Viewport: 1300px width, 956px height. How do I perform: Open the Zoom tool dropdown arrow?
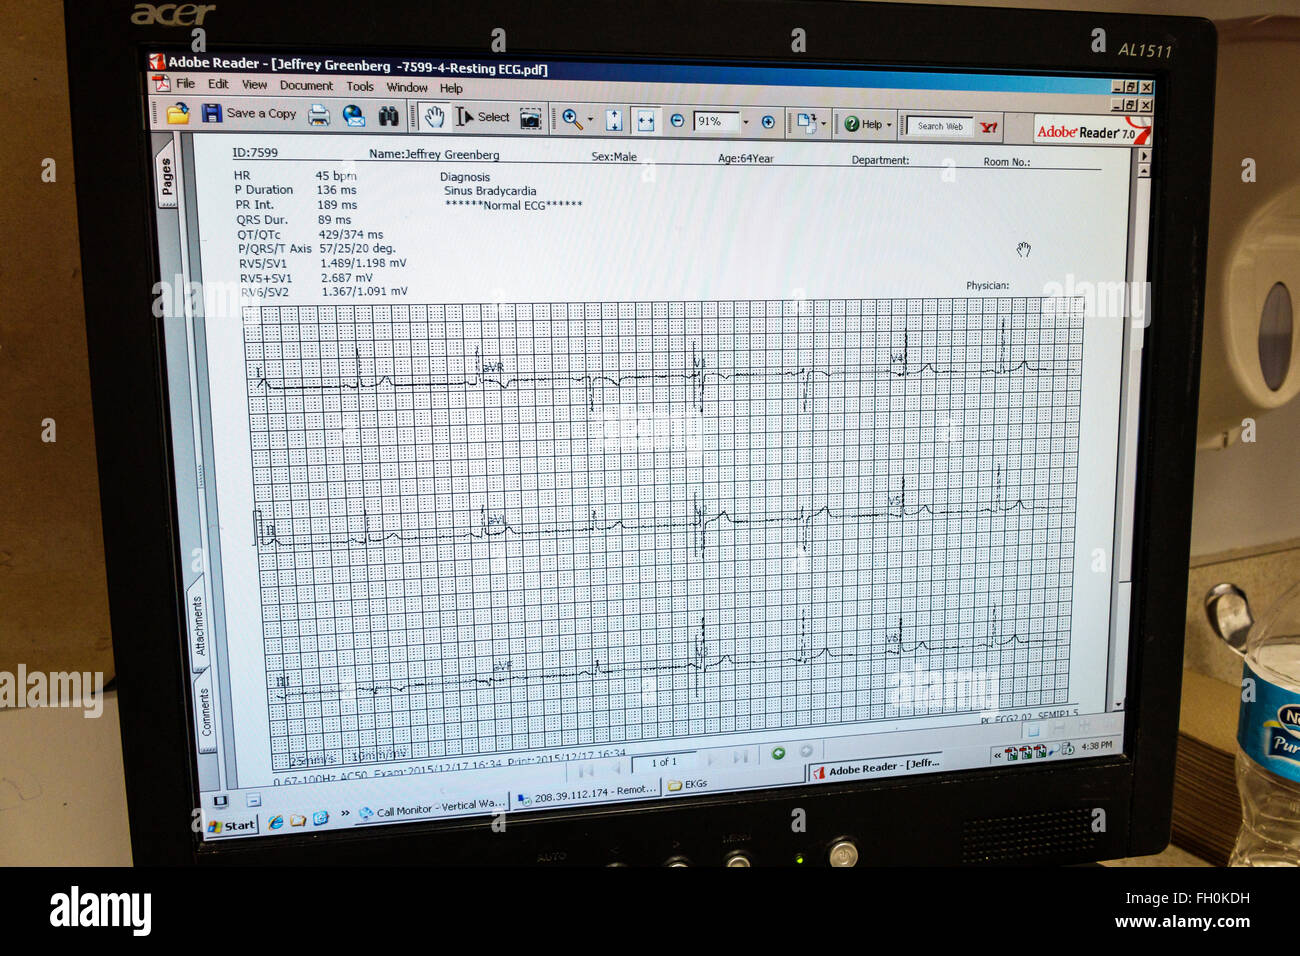590,120
